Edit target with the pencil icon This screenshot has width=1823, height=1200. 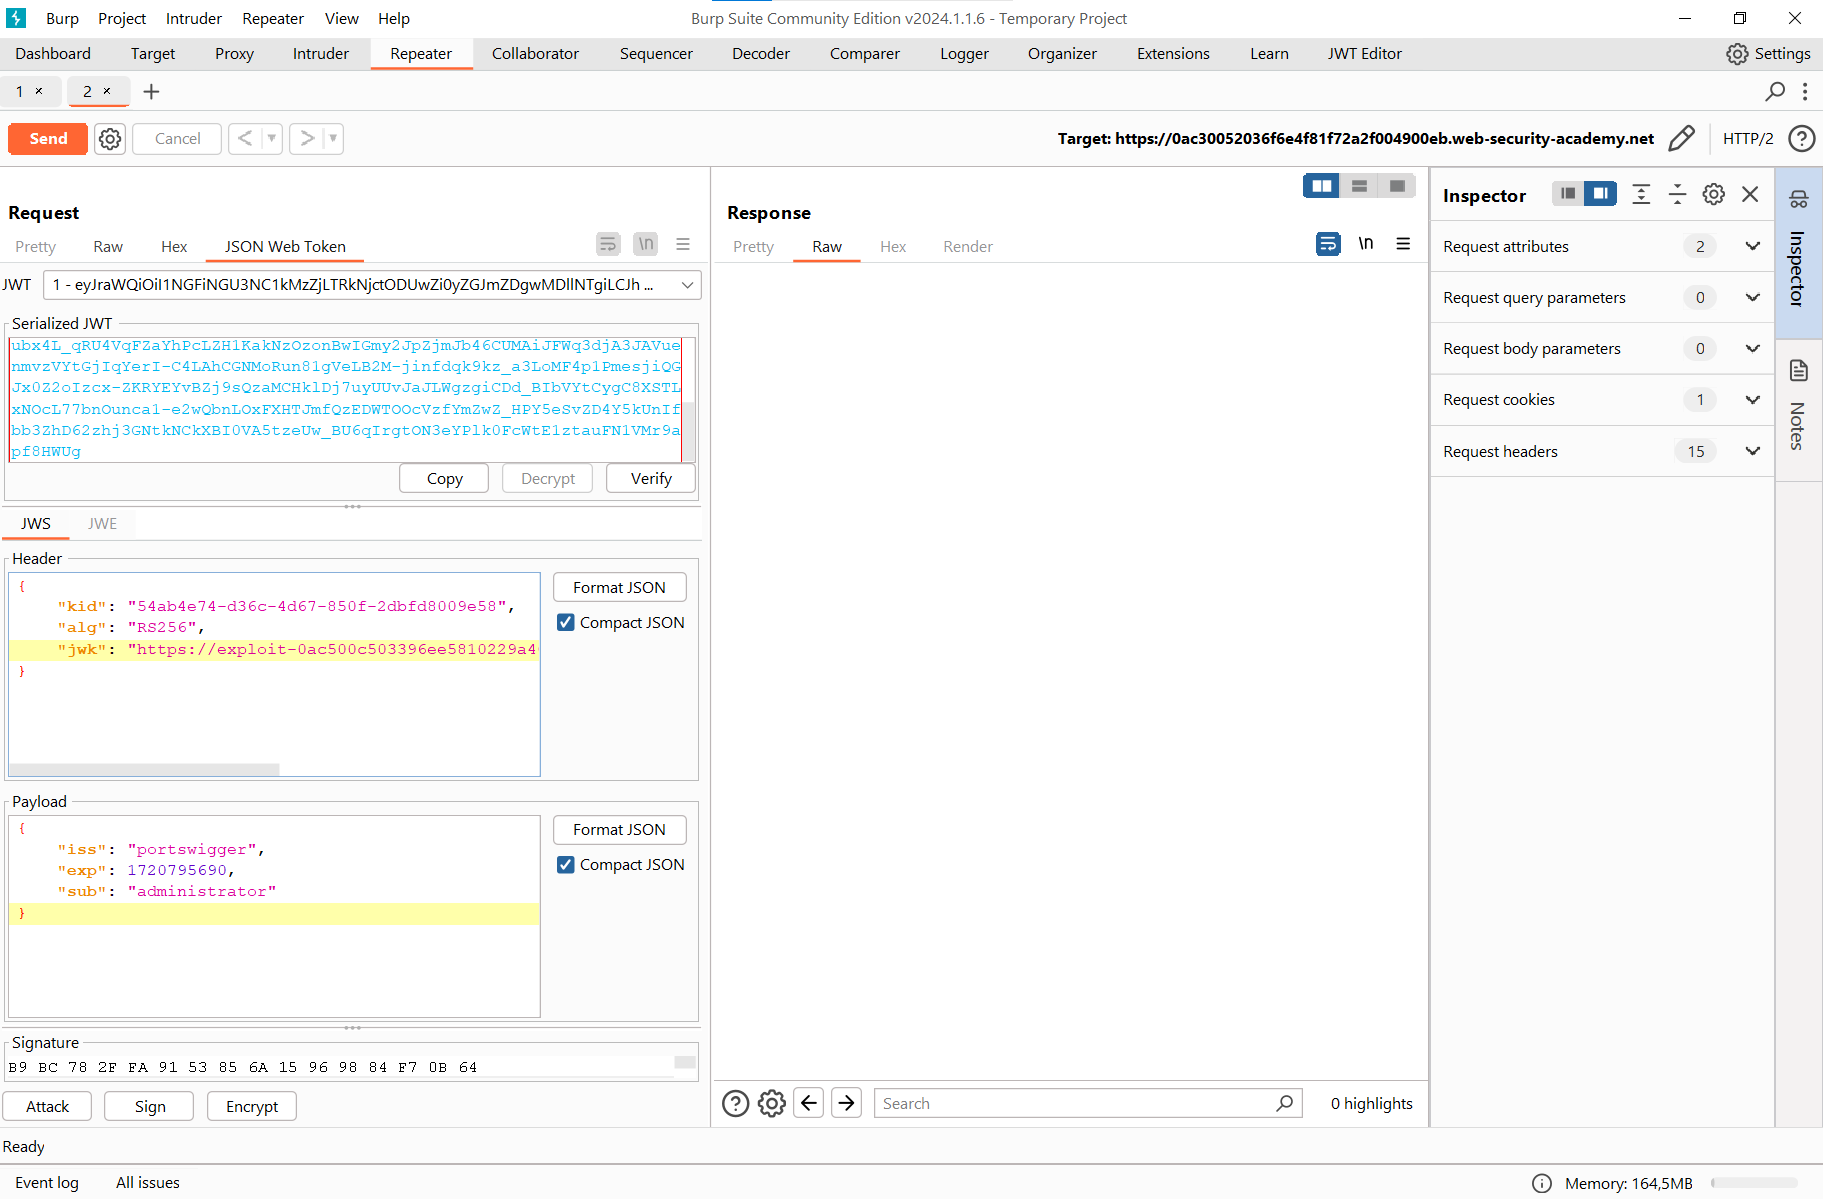[x=1681, y=138]
